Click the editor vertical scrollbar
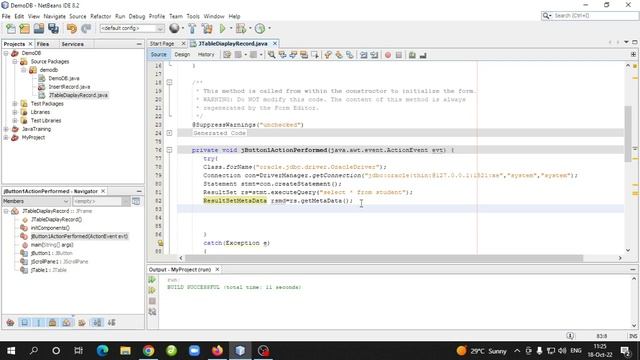The height and width of the screenshot is (360, 640). pyautogui.click(x=628, y=133)
